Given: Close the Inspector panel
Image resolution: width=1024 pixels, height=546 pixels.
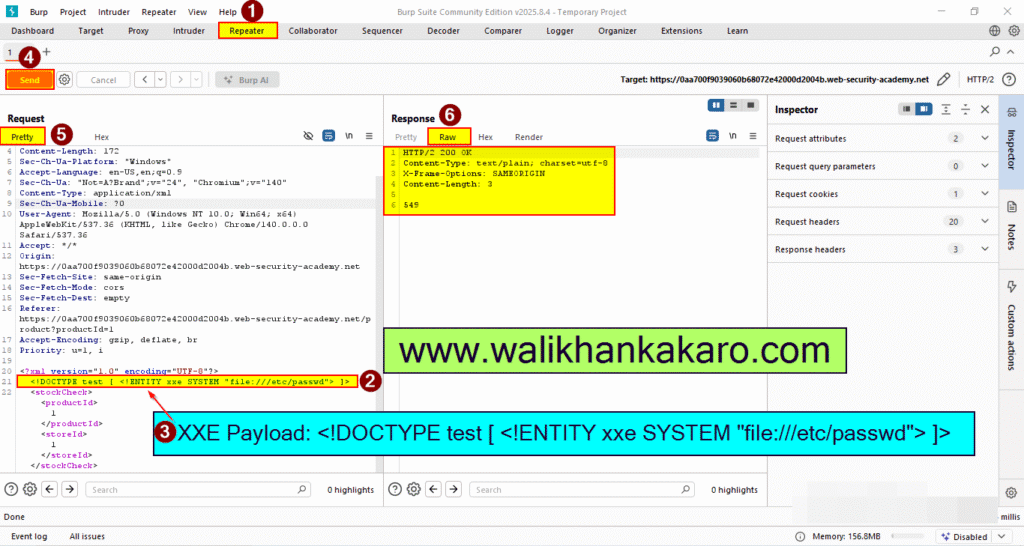Looking at the screenshot, I should tap(985, 110).
